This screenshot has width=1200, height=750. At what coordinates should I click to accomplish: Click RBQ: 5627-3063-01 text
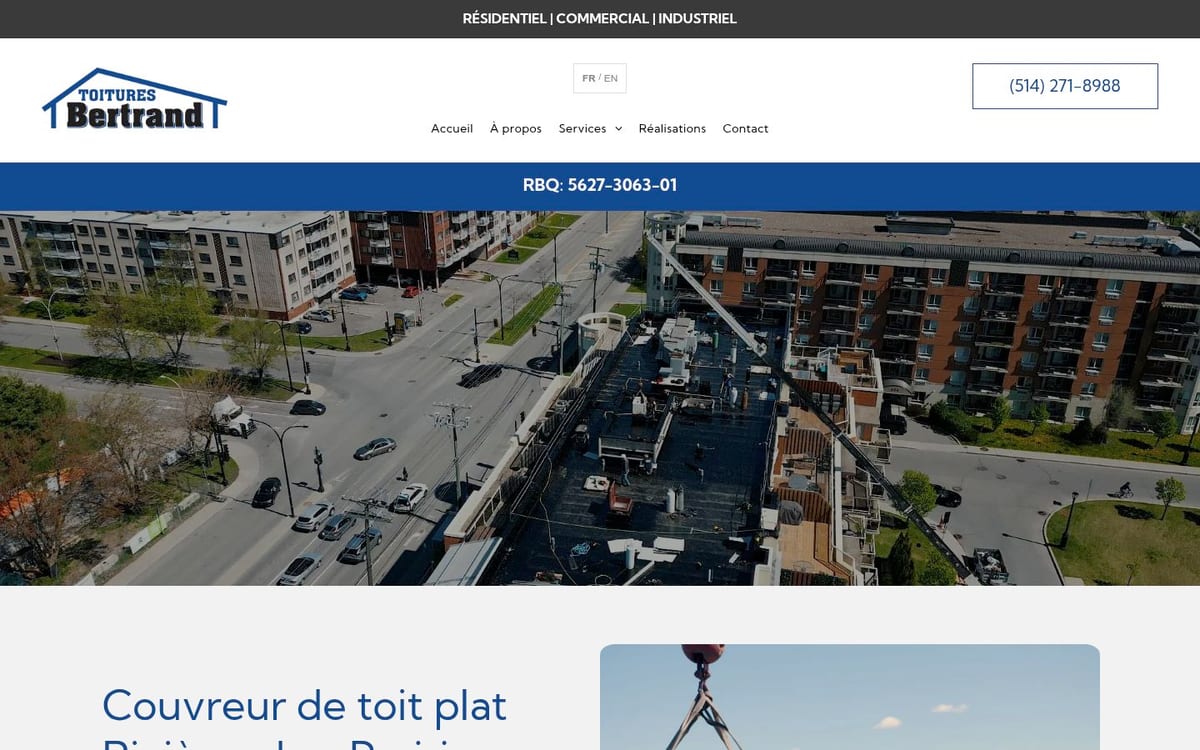pyautogui.click(x=600, y=185)
